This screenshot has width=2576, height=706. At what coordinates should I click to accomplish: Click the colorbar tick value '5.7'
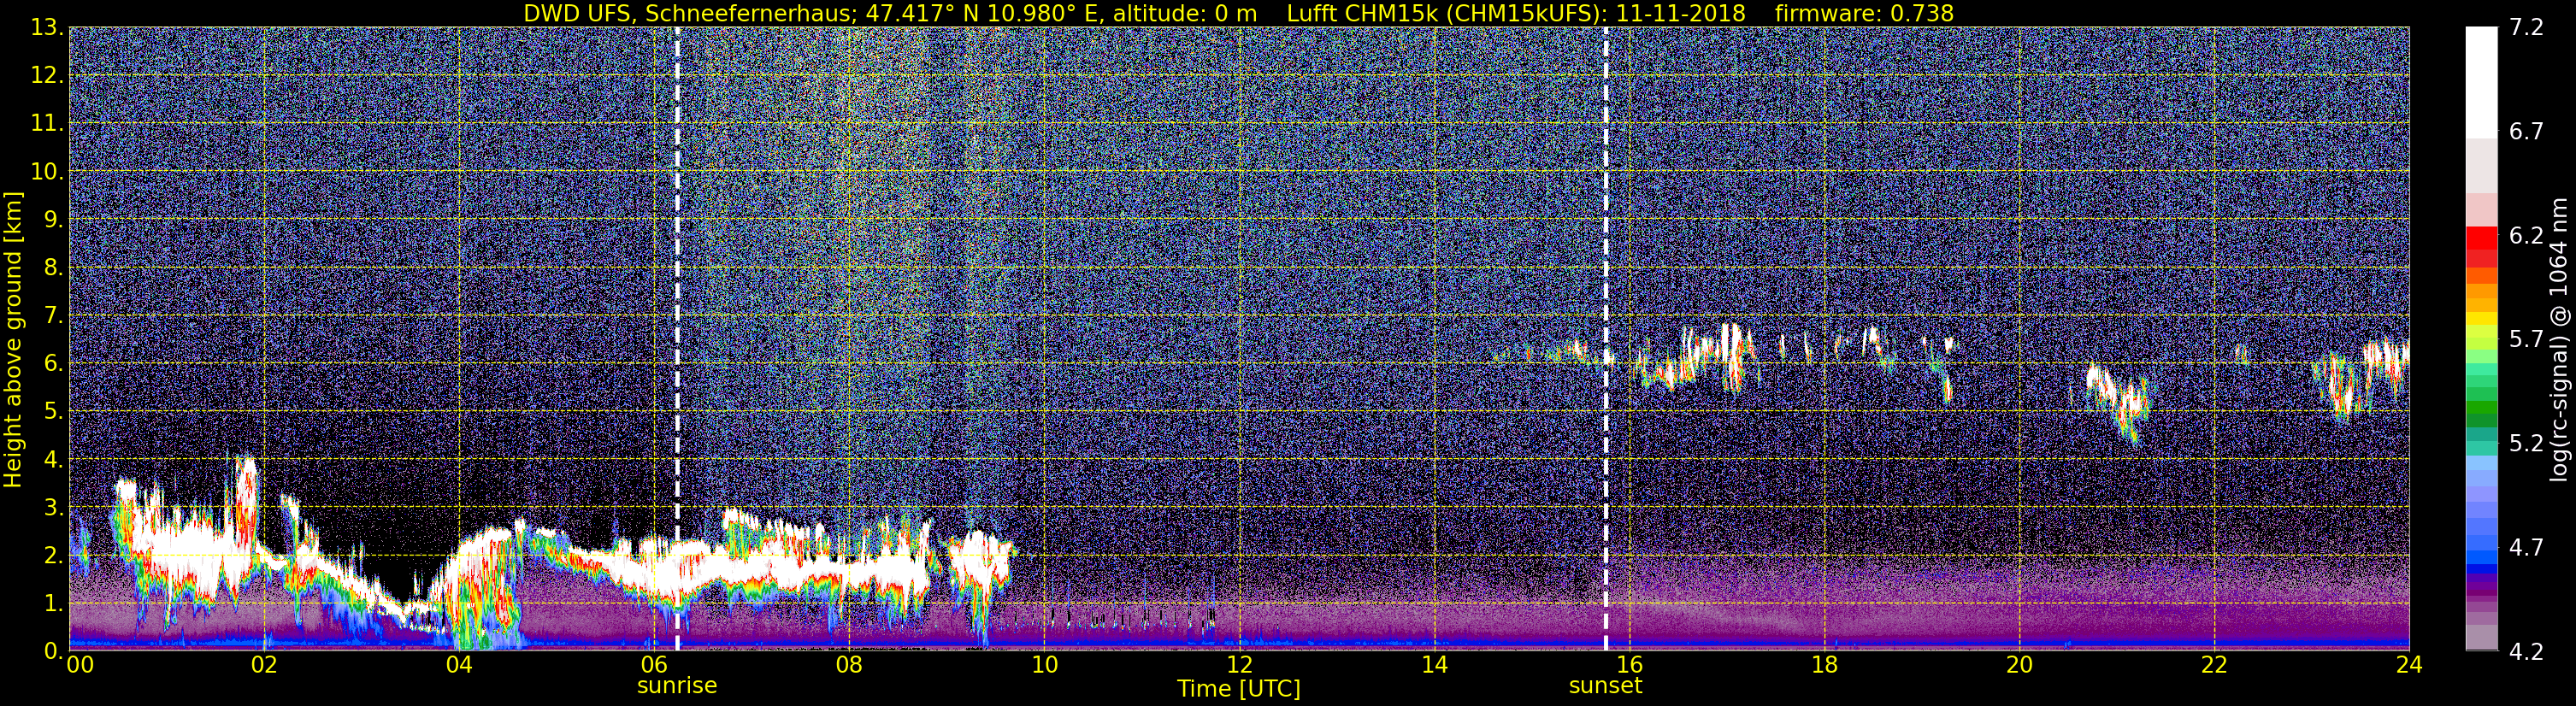(x=2525, y=340)
